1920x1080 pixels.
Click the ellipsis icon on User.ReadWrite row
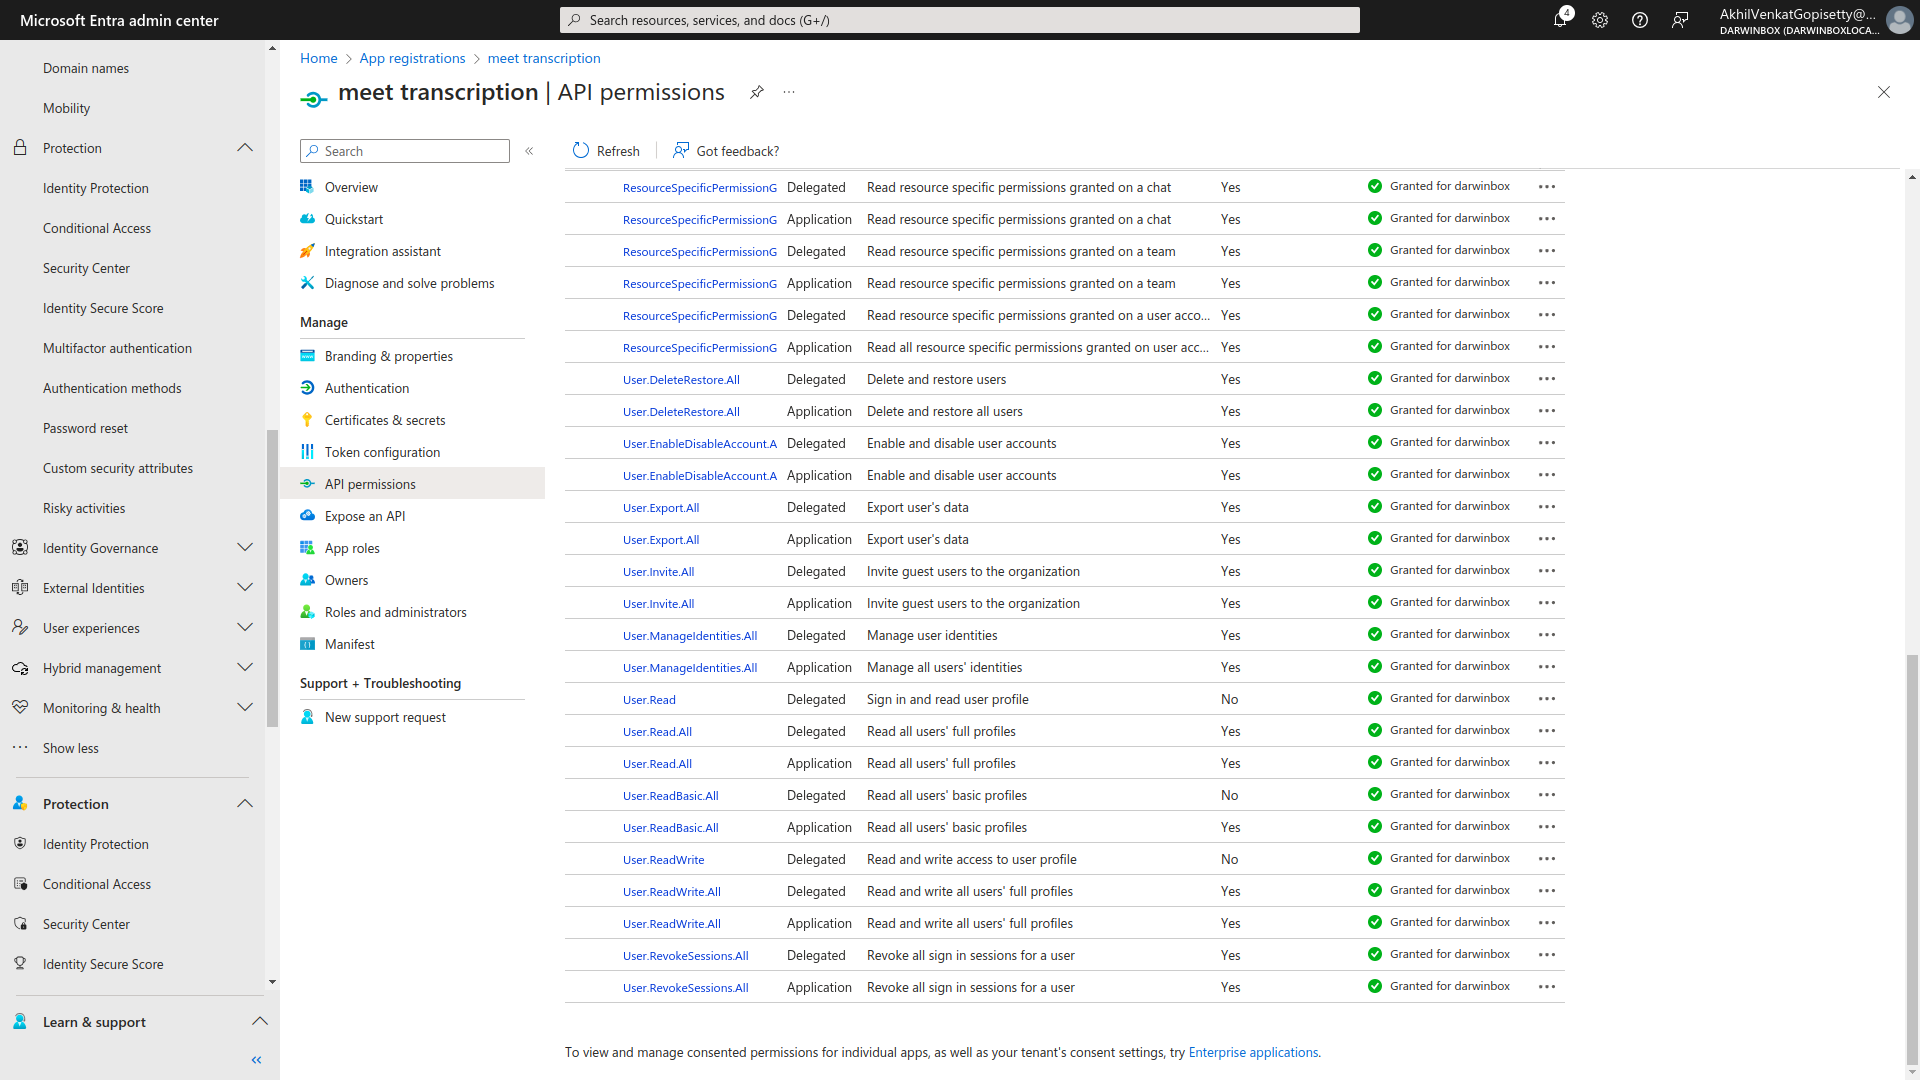point(1547,858)
